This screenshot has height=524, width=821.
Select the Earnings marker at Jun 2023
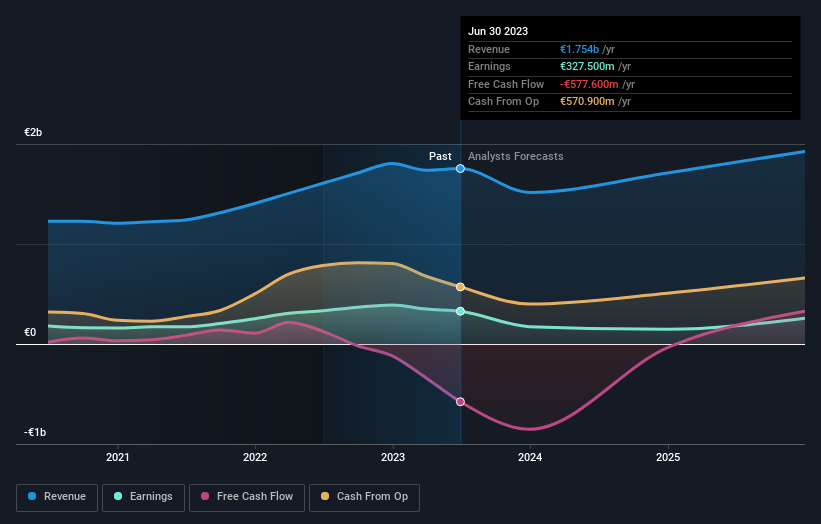coord(460,311)
